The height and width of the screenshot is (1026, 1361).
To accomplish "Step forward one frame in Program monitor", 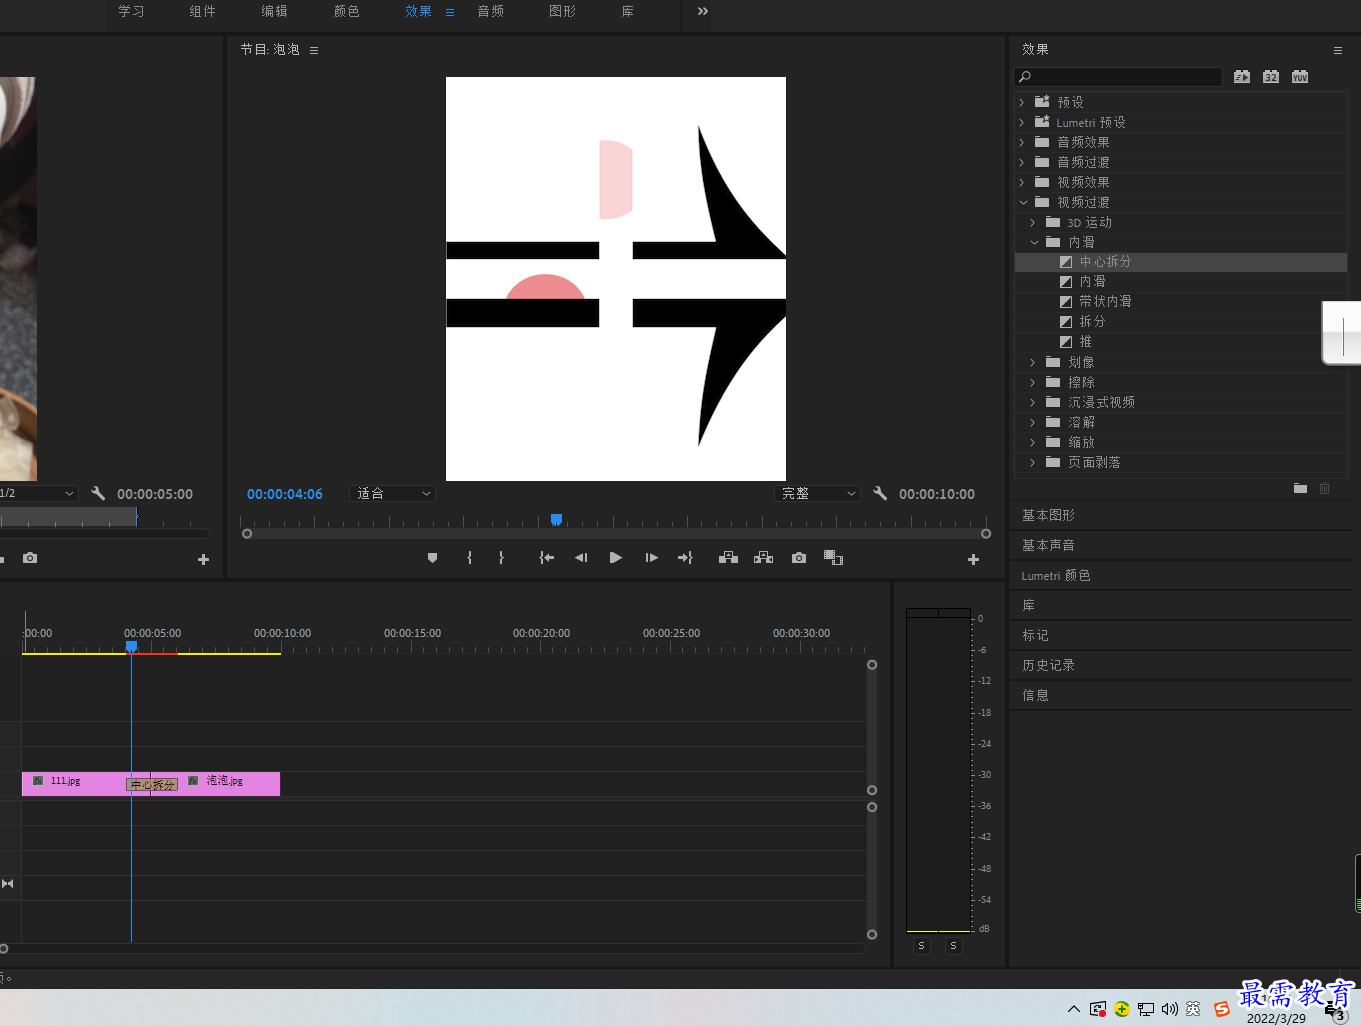I will 651,558.
